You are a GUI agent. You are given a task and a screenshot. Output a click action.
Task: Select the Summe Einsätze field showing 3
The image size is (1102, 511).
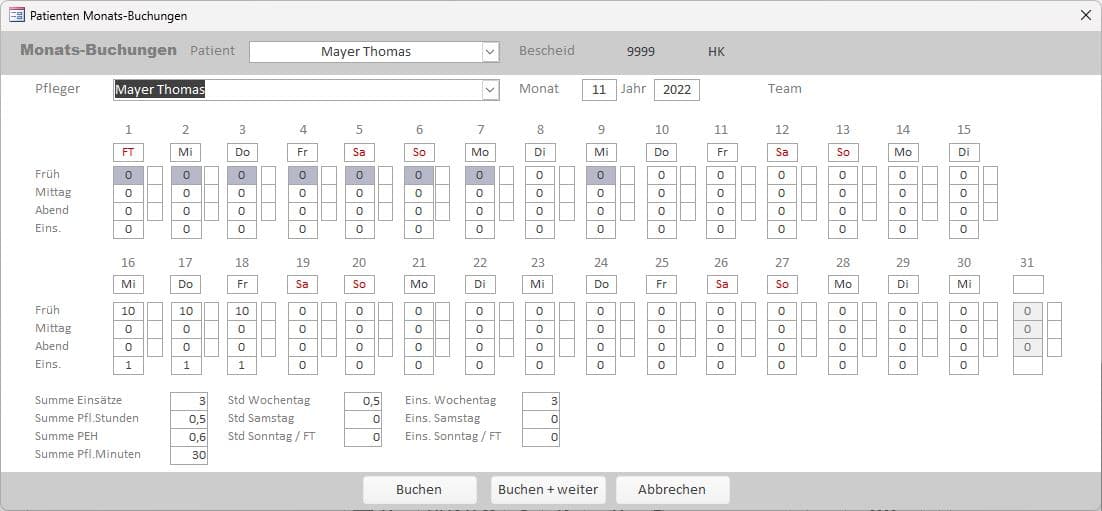(x=189, y=401)
